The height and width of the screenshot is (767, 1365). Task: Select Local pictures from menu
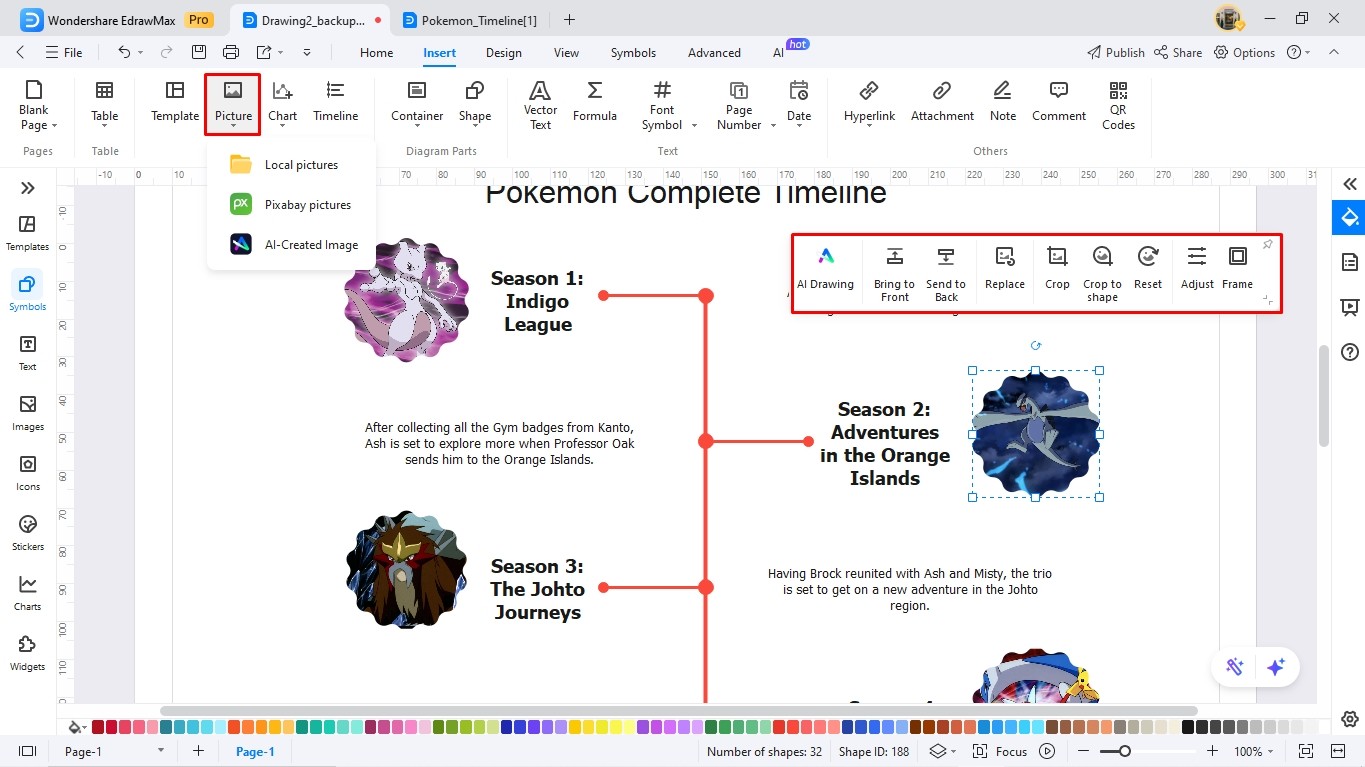coord(291,165)
